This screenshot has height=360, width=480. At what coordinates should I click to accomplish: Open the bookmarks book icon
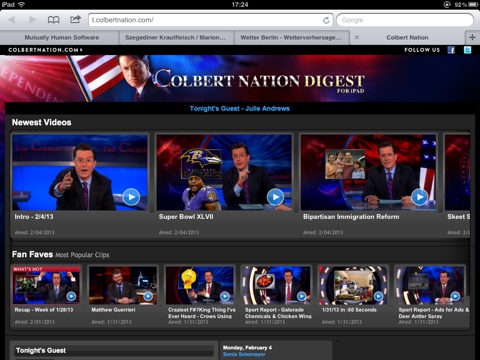(53, 20)
